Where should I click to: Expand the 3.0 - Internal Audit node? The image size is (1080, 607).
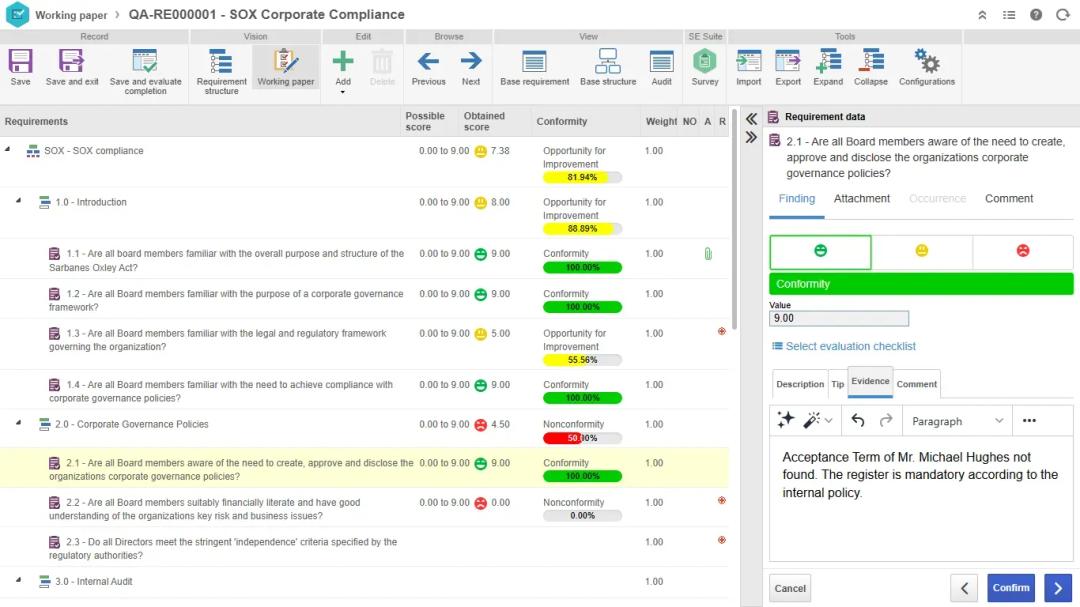tap(18, 580)
